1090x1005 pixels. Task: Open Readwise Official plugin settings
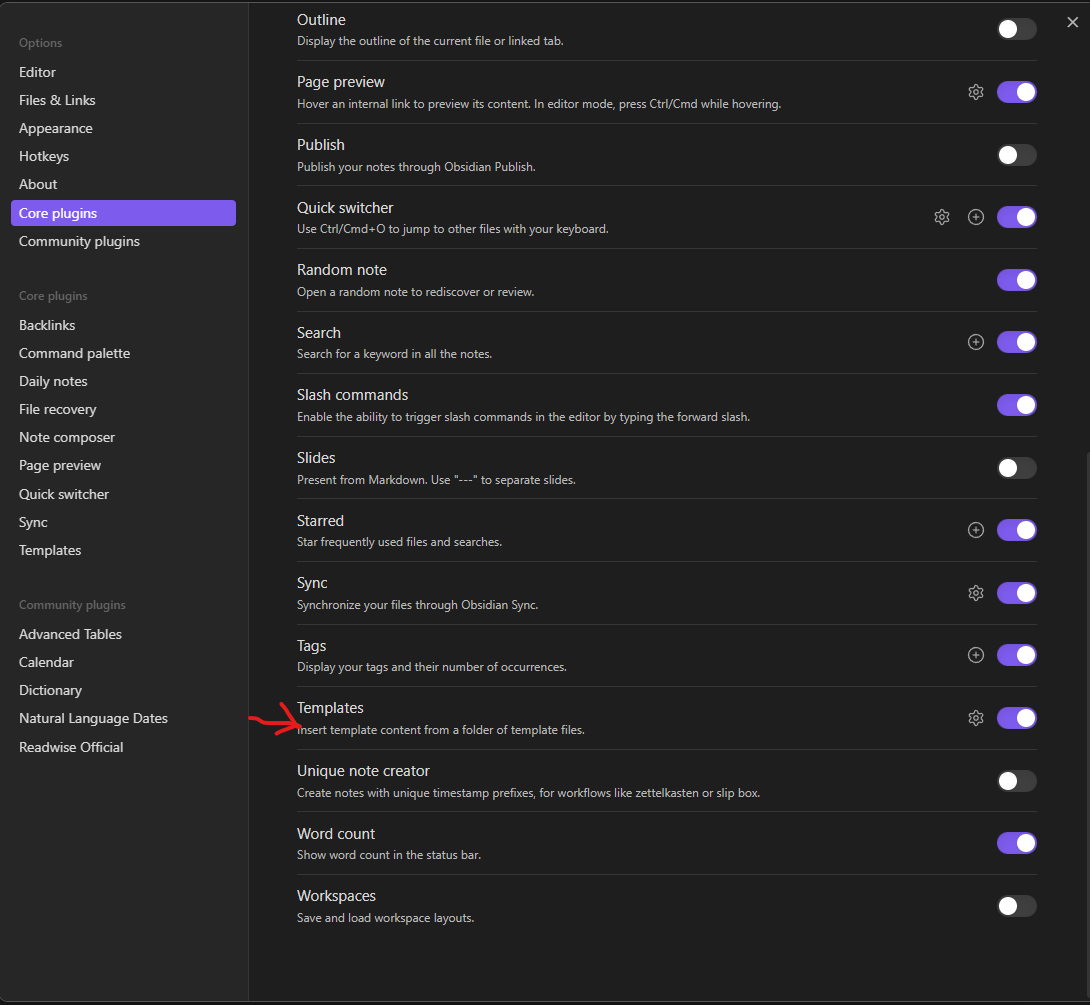click(x=123, y=747)
